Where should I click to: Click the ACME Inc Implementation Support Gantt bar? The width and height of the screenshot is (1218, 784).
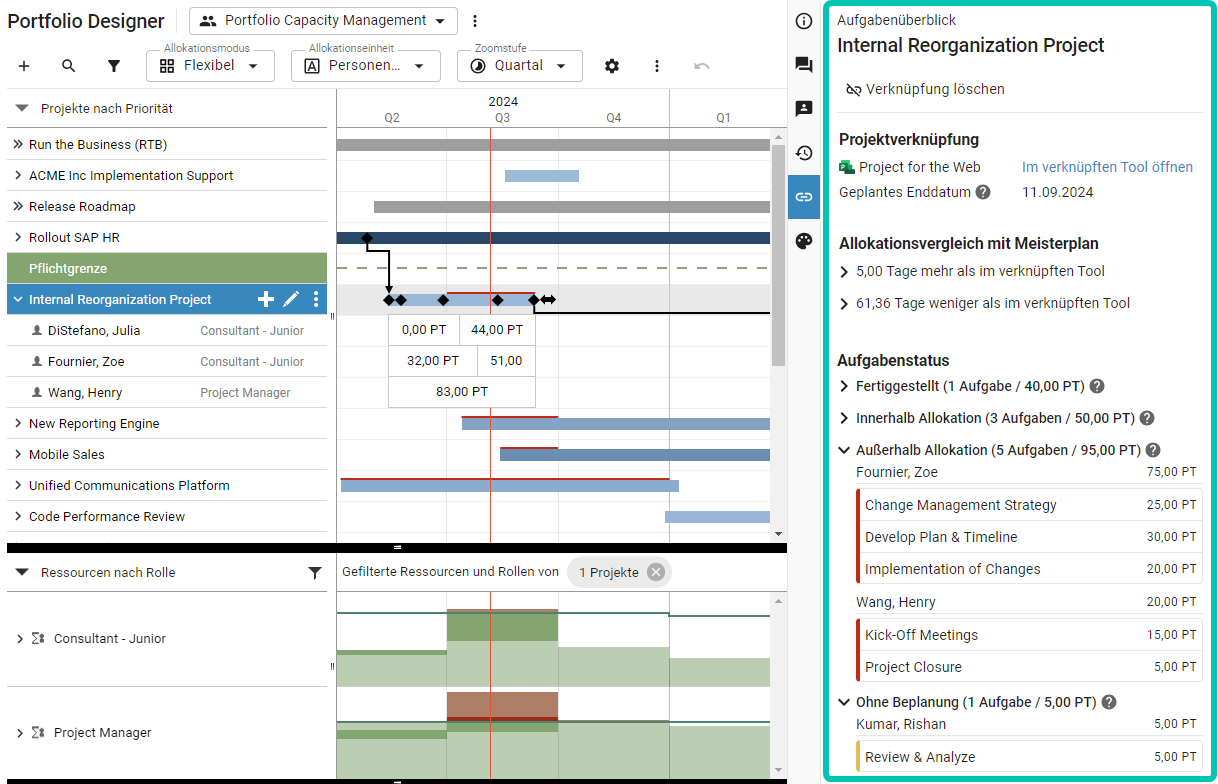[x=542, y=176]
